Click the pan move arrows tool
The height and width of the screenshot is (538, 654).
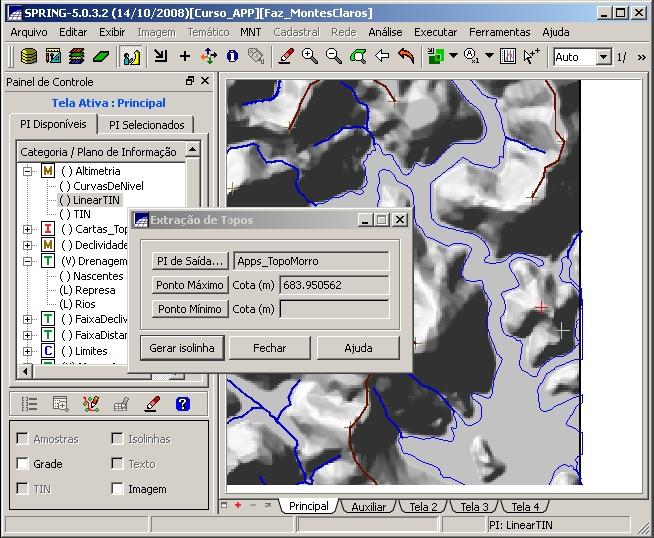[209, 57]
